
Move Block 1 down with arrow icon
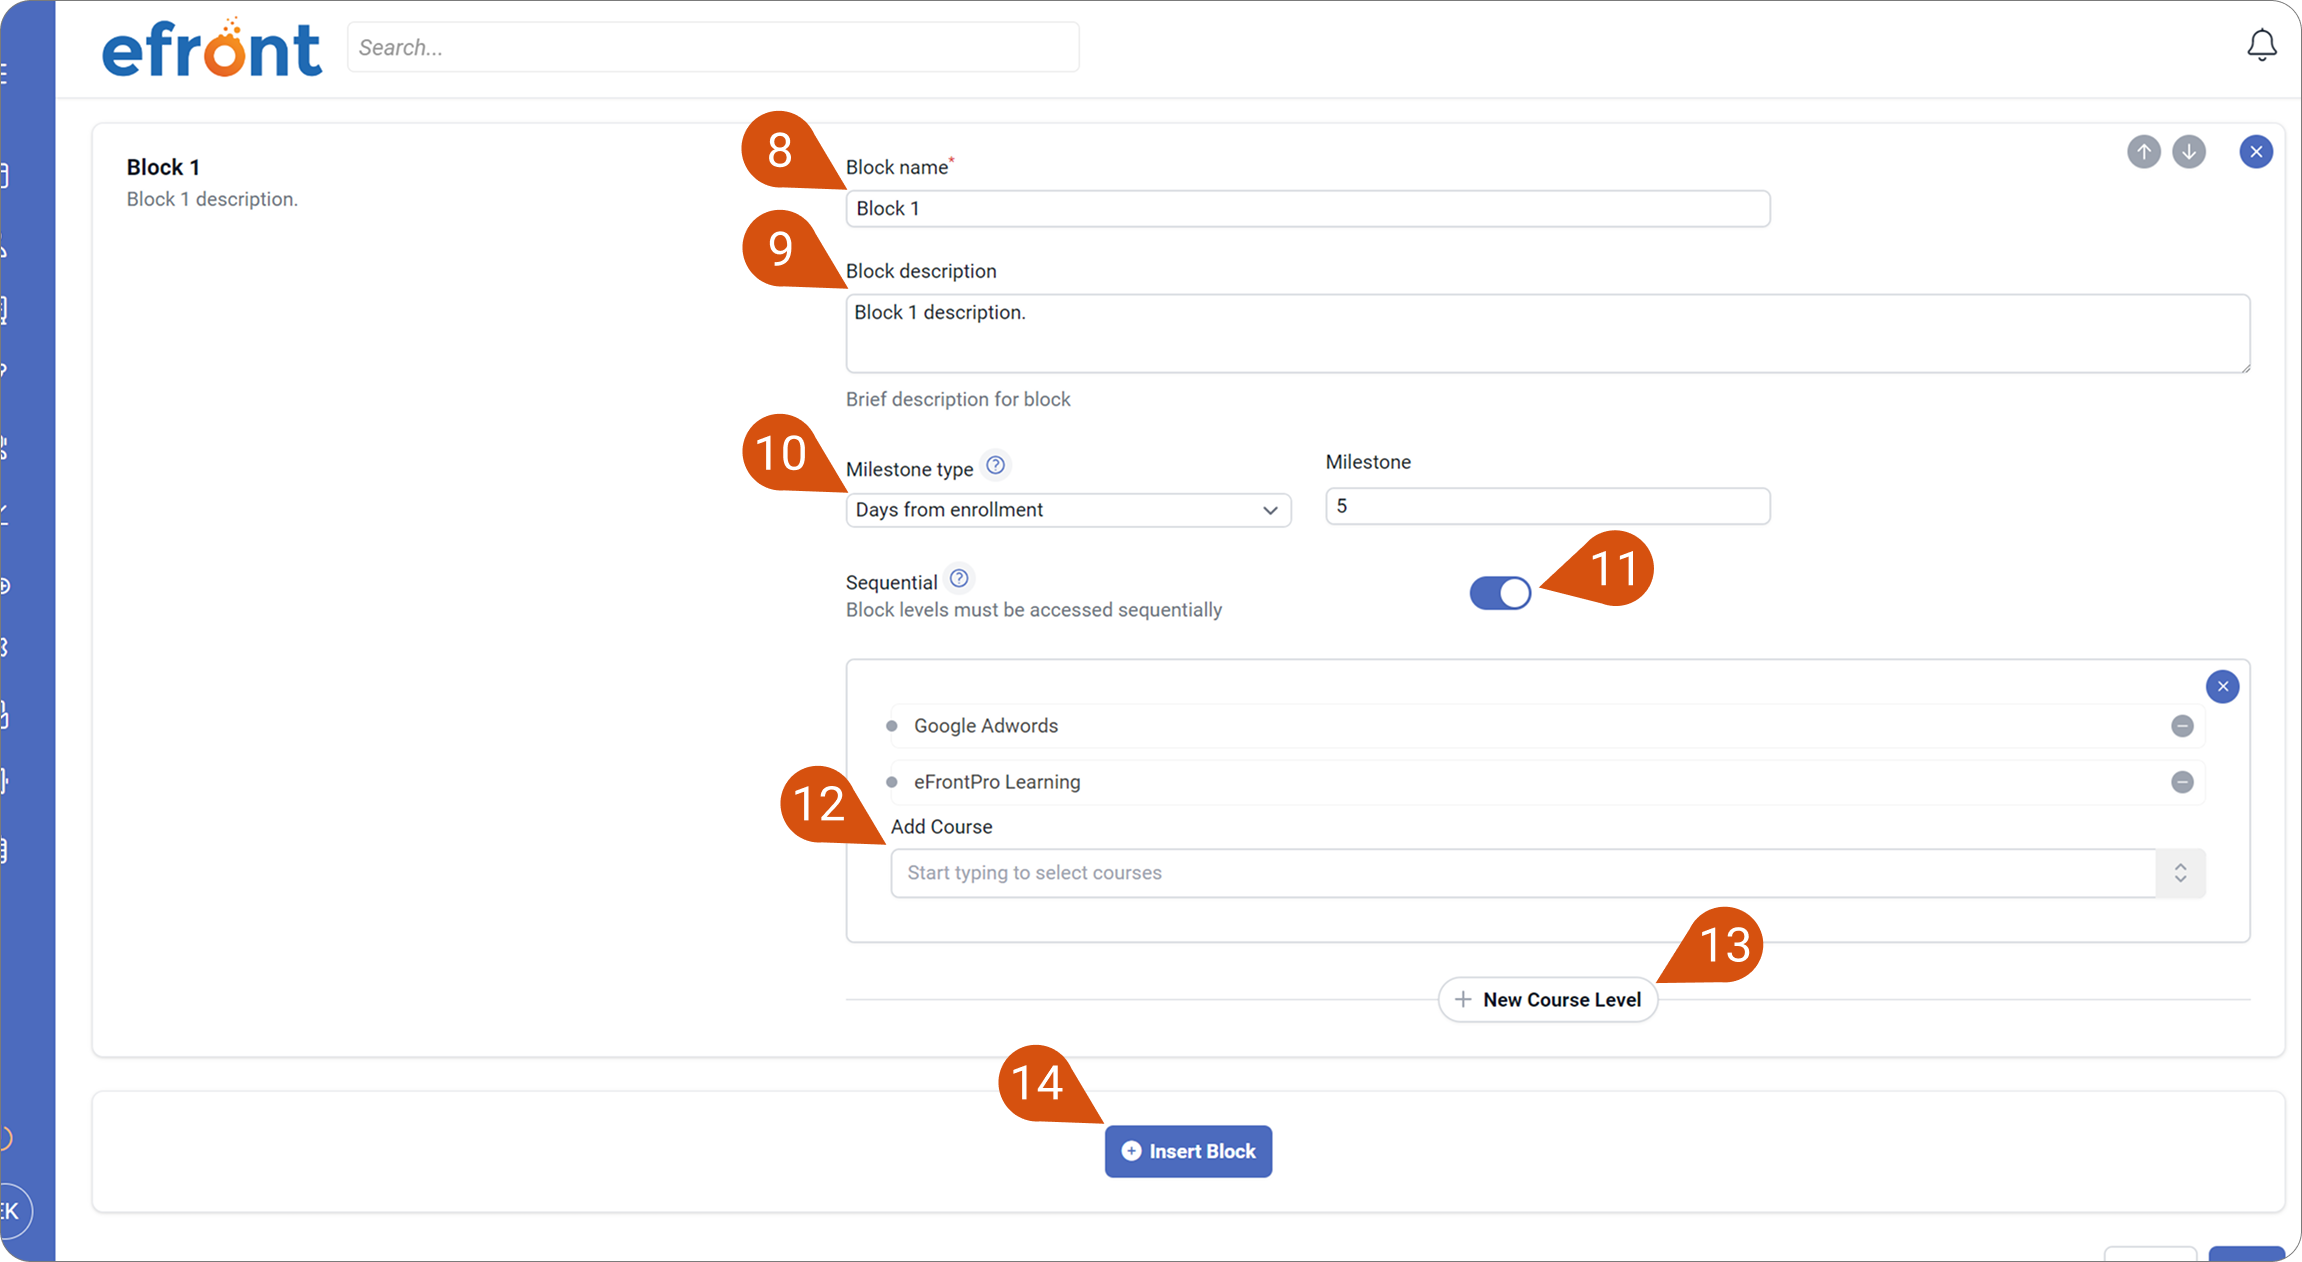[x=2189, y=152]
